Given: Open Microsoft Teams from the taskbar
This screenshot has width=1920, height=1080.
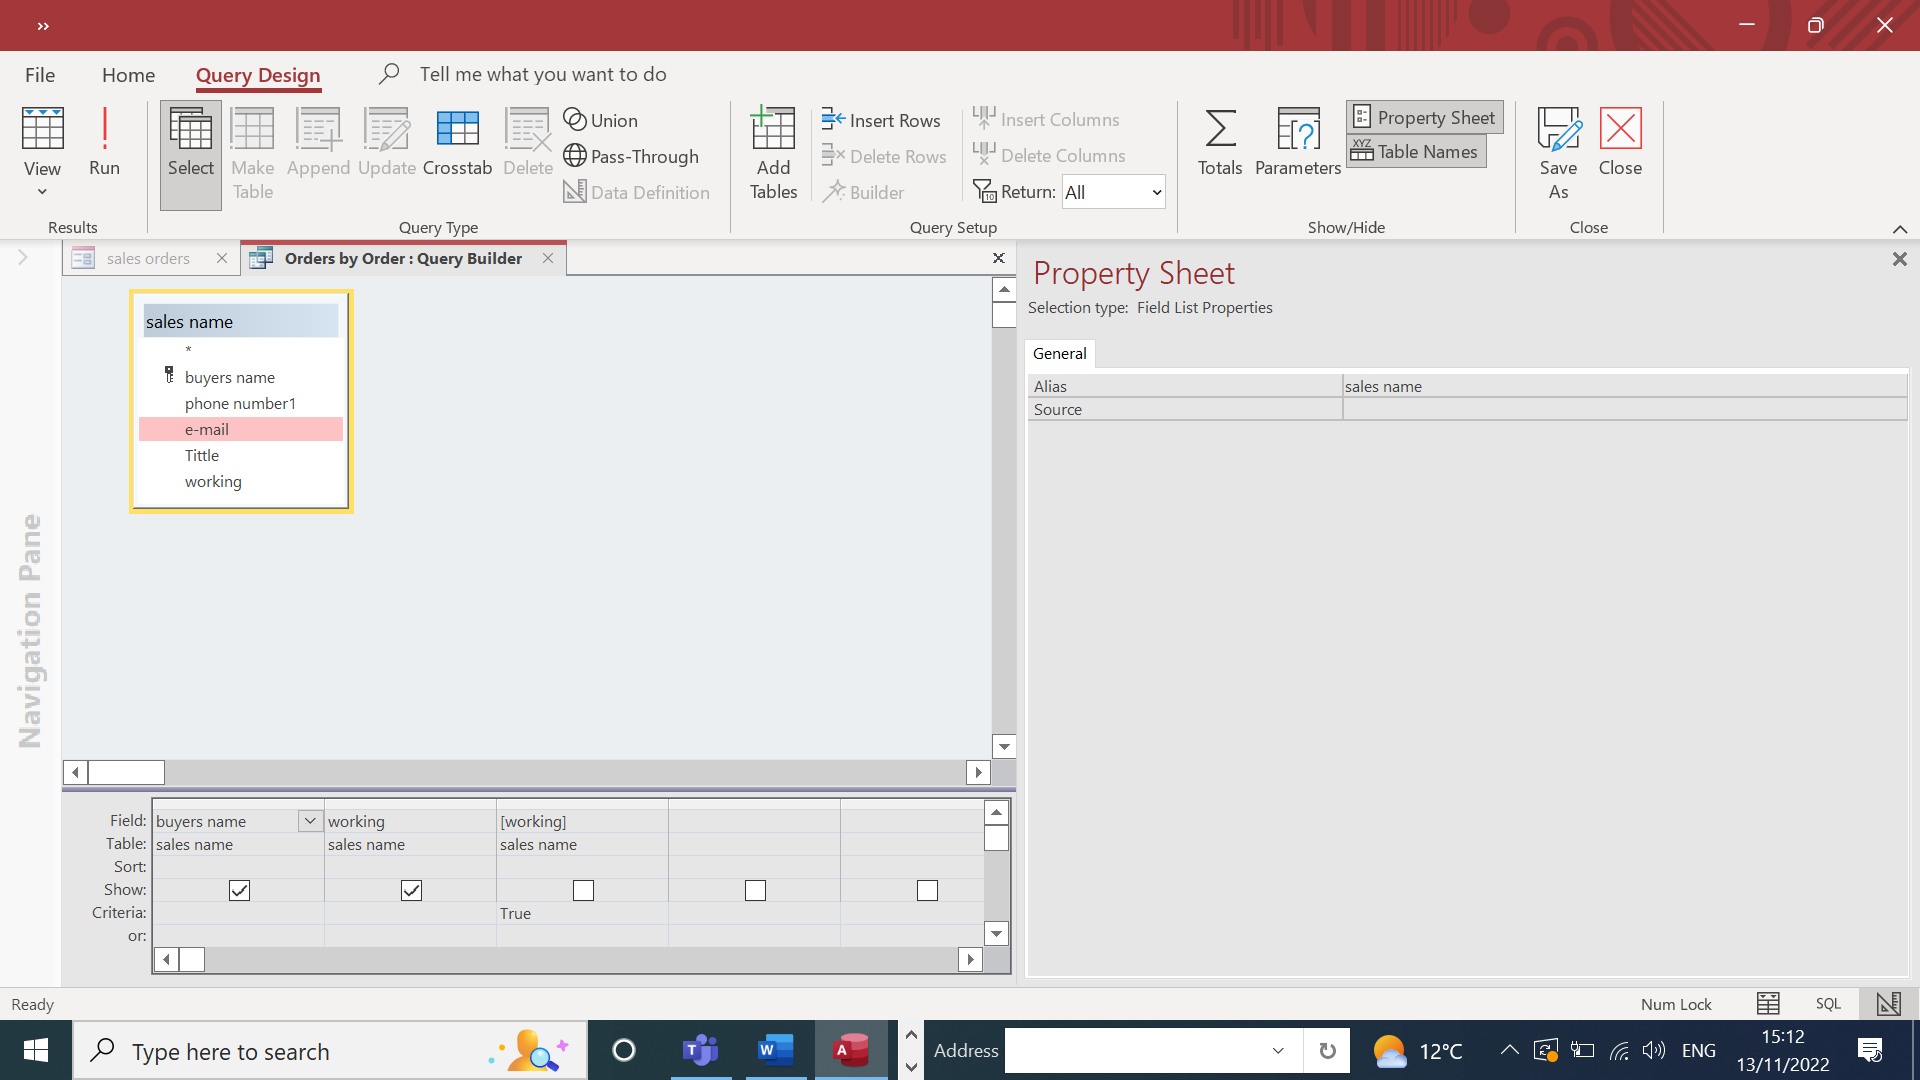Looking at the screenshot, I should click(700, 1050).
